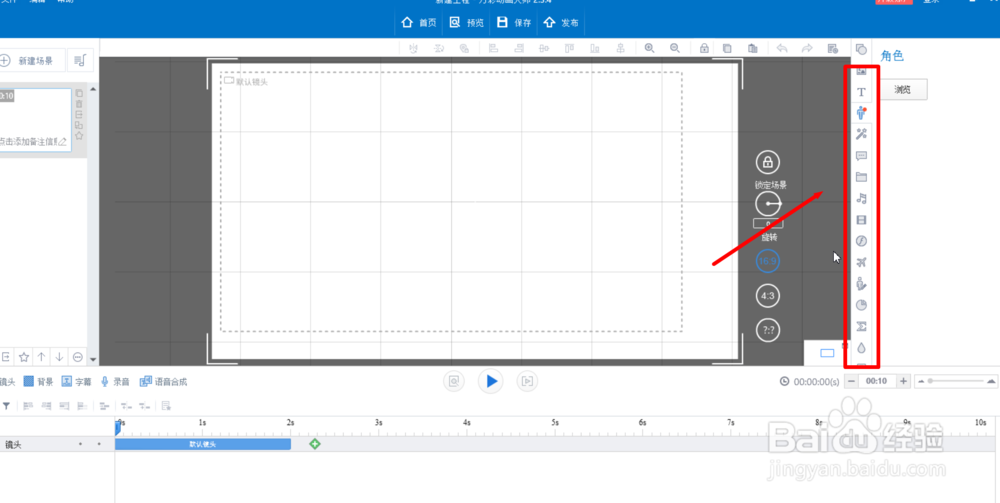This screenshot has width=1000, height=503.
Task: Delete the scene via trash icon
Action: 79,103
